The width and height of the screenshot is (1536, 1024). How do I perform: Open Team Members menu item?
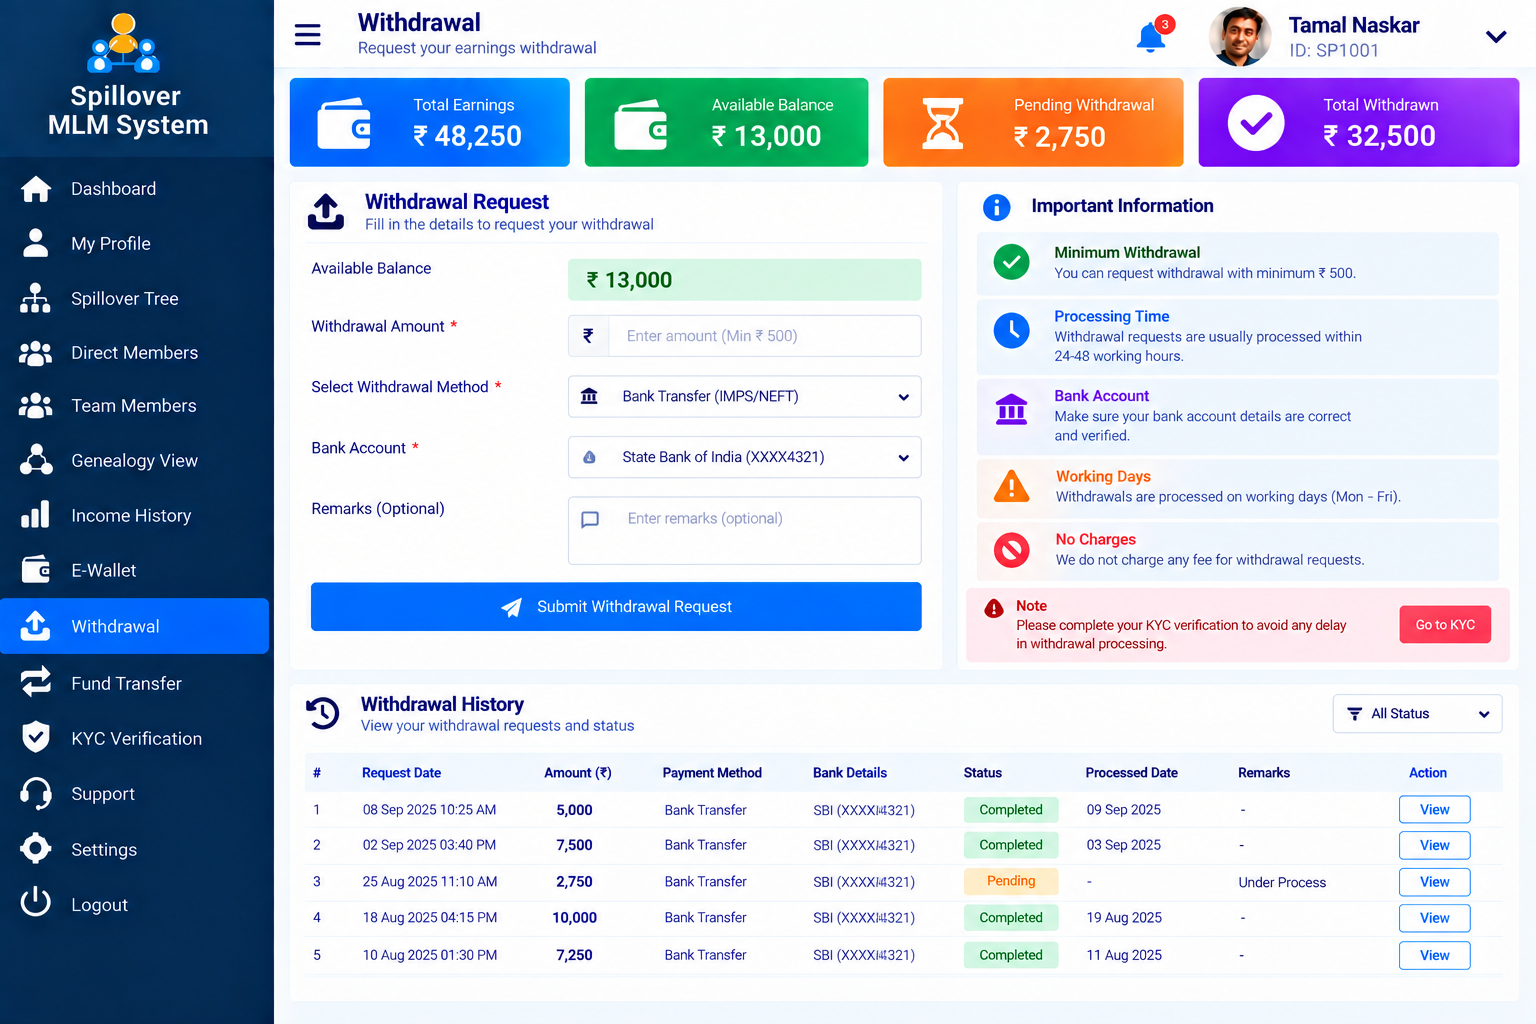(x=135, y=406)
